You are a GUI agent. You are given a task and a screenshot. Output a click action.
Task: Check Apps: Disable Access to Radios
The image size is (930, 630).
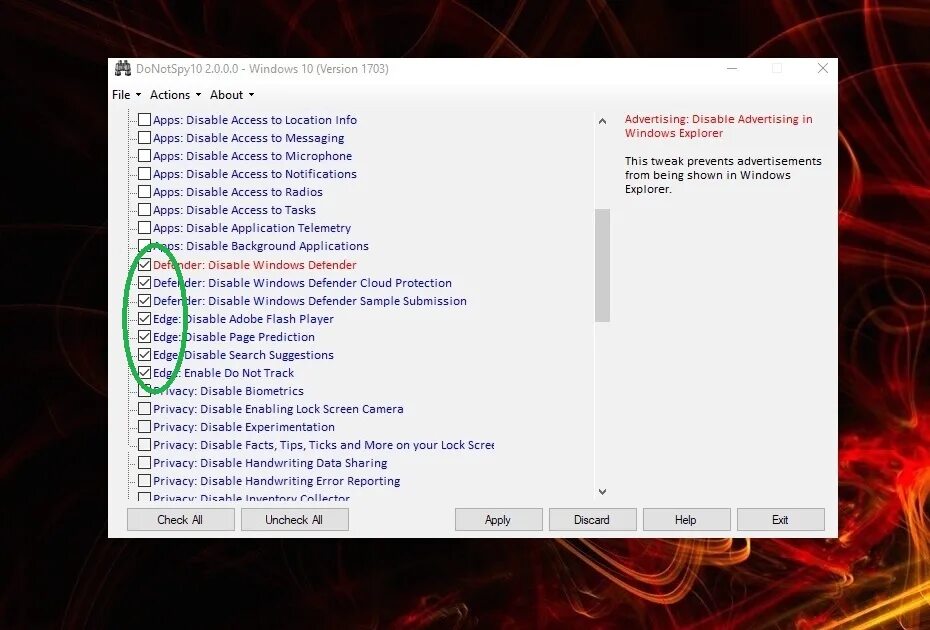[x=145, y=192]
